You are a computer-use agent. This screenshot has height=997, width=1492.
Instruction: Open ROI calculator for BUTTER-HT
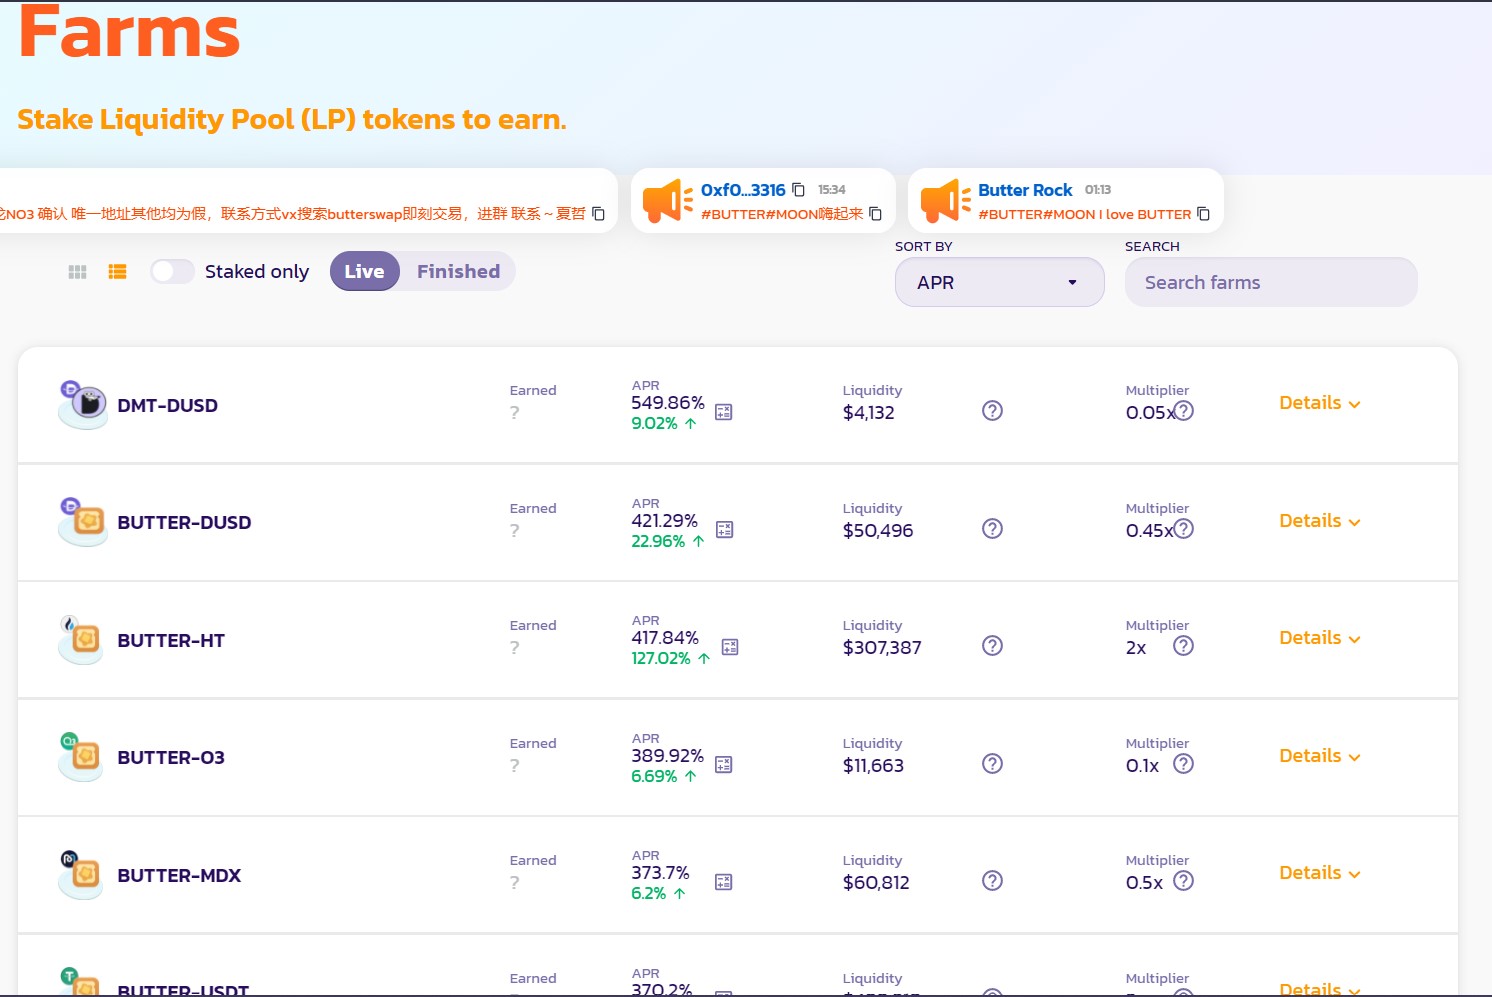point(730,647)
